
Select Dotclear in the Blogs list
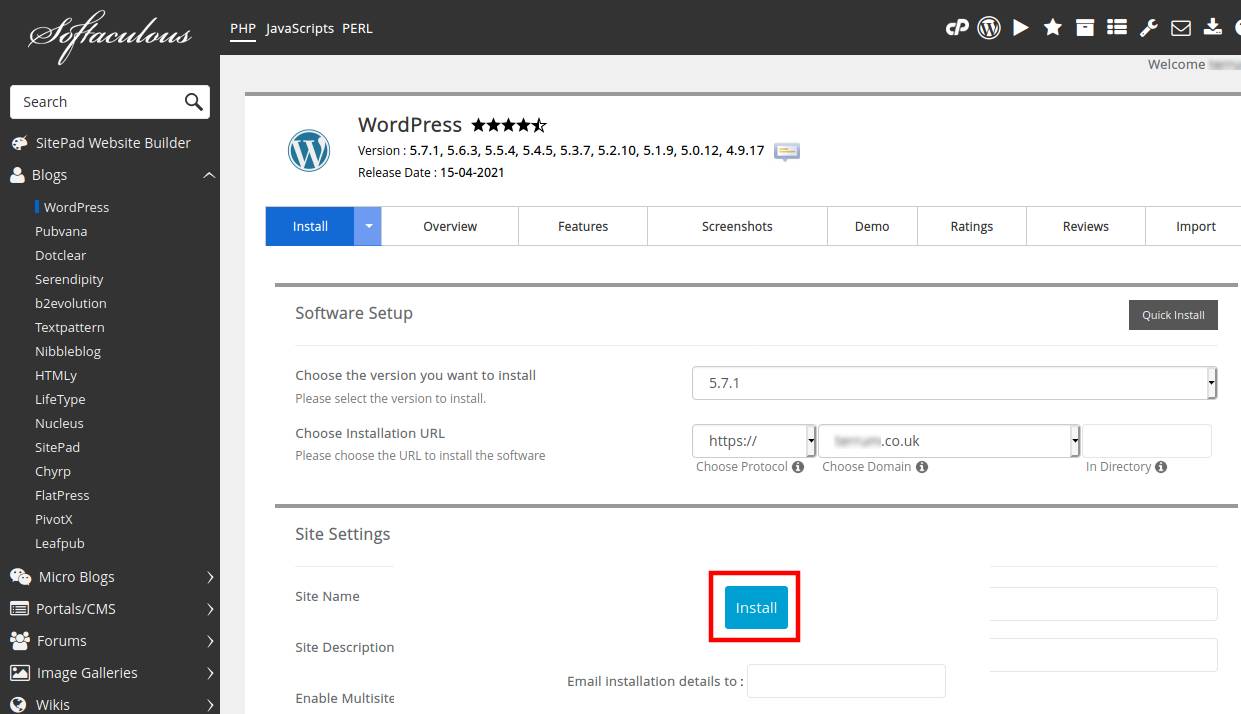[61, 255]
